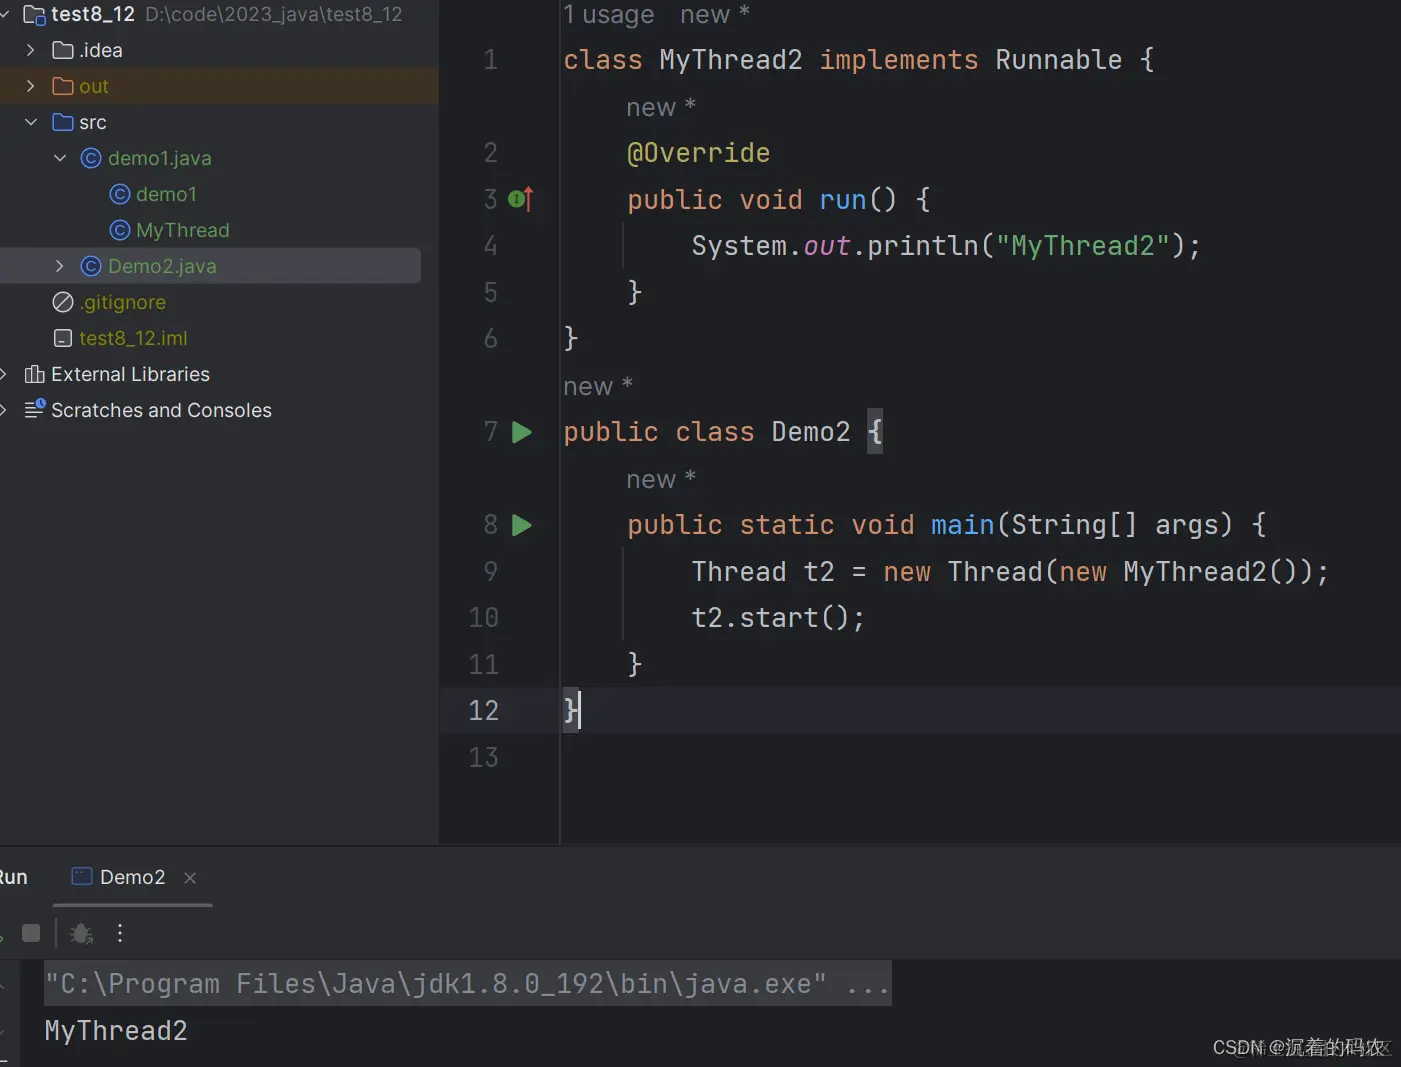Expand the out folder
Screen dimensions: 1401x1067
pyautogui.click(x=30, y=86)
